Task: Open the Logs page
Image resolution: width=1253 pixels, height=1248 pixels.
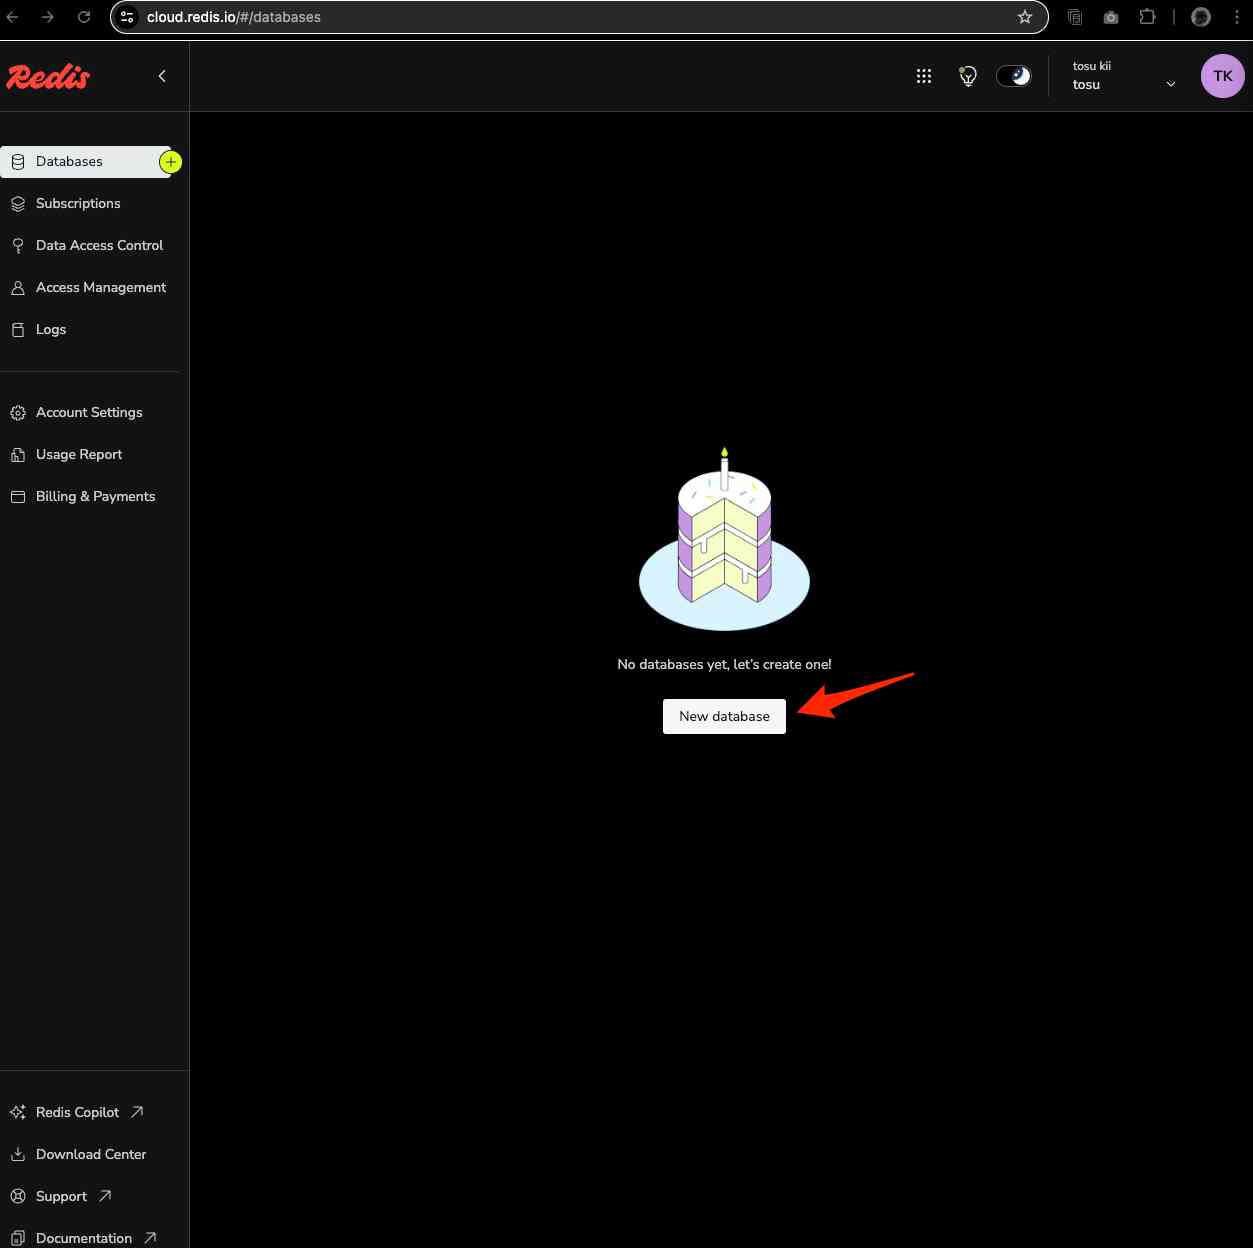Action: coord(51,329)
